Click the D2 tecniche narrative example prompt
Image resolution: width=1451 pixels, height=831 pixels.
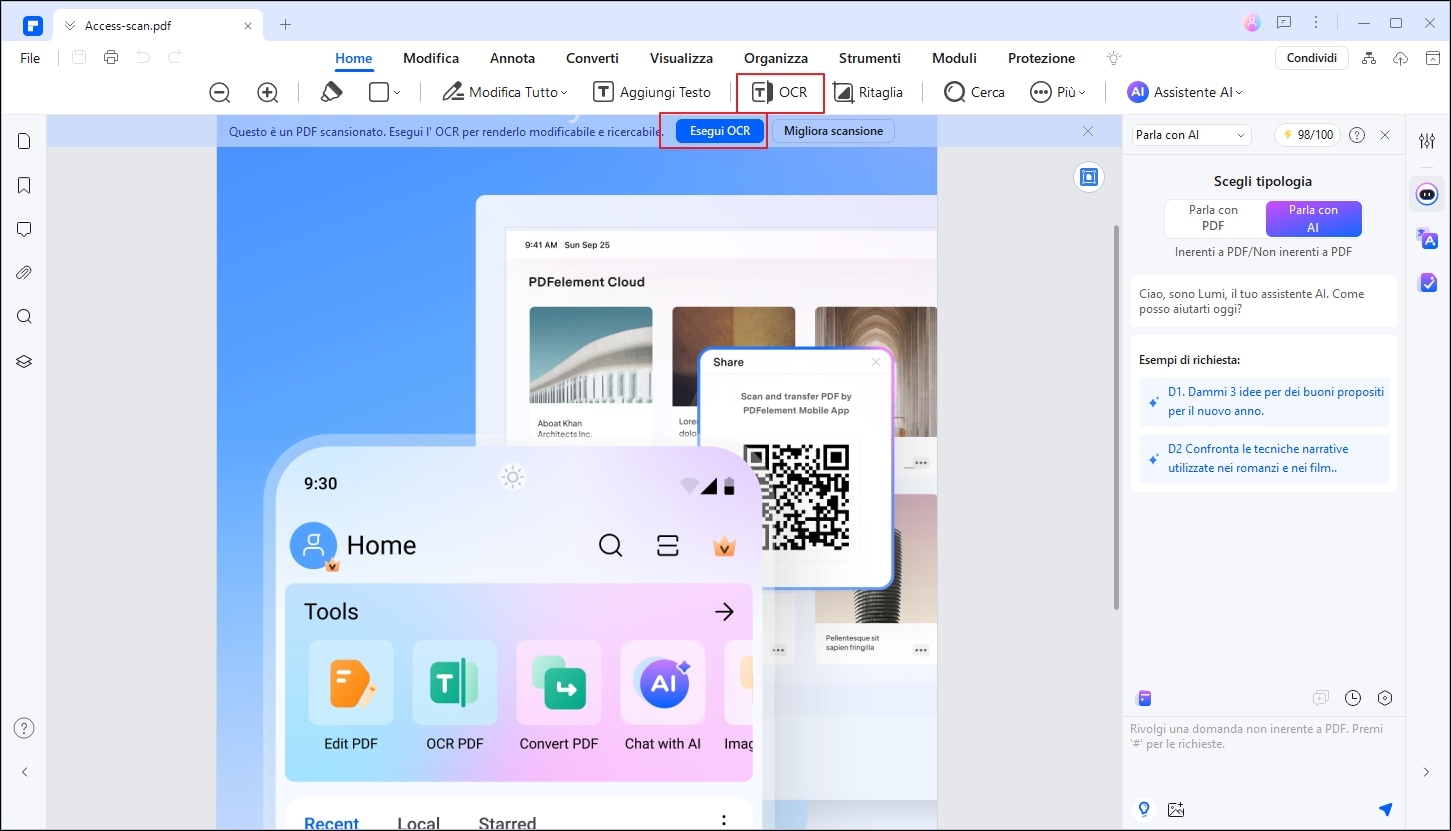pyautogui.click(x=1264, y=458)
